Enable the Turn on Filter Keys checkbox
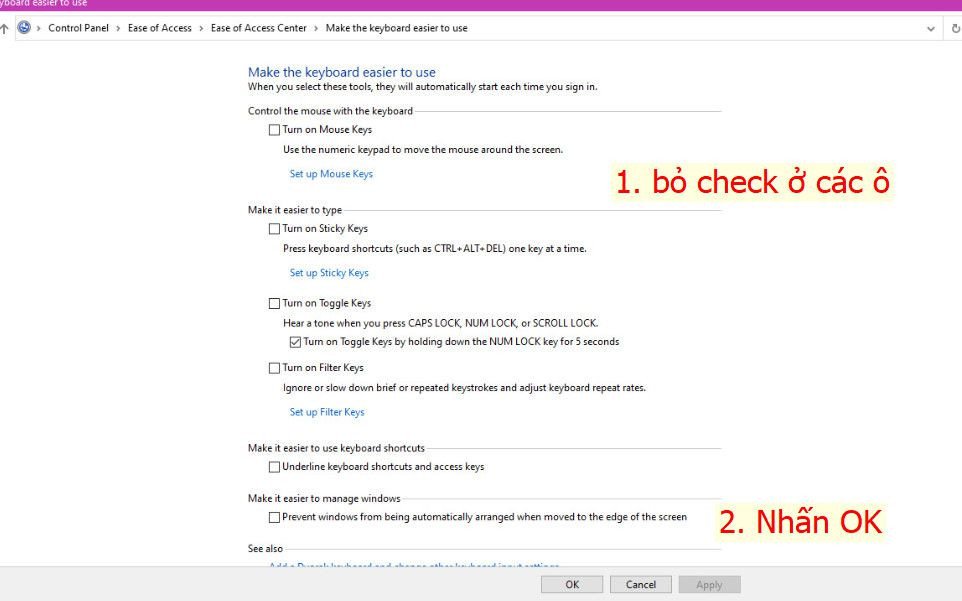This screenshot has height=601, width=962. 274,368
